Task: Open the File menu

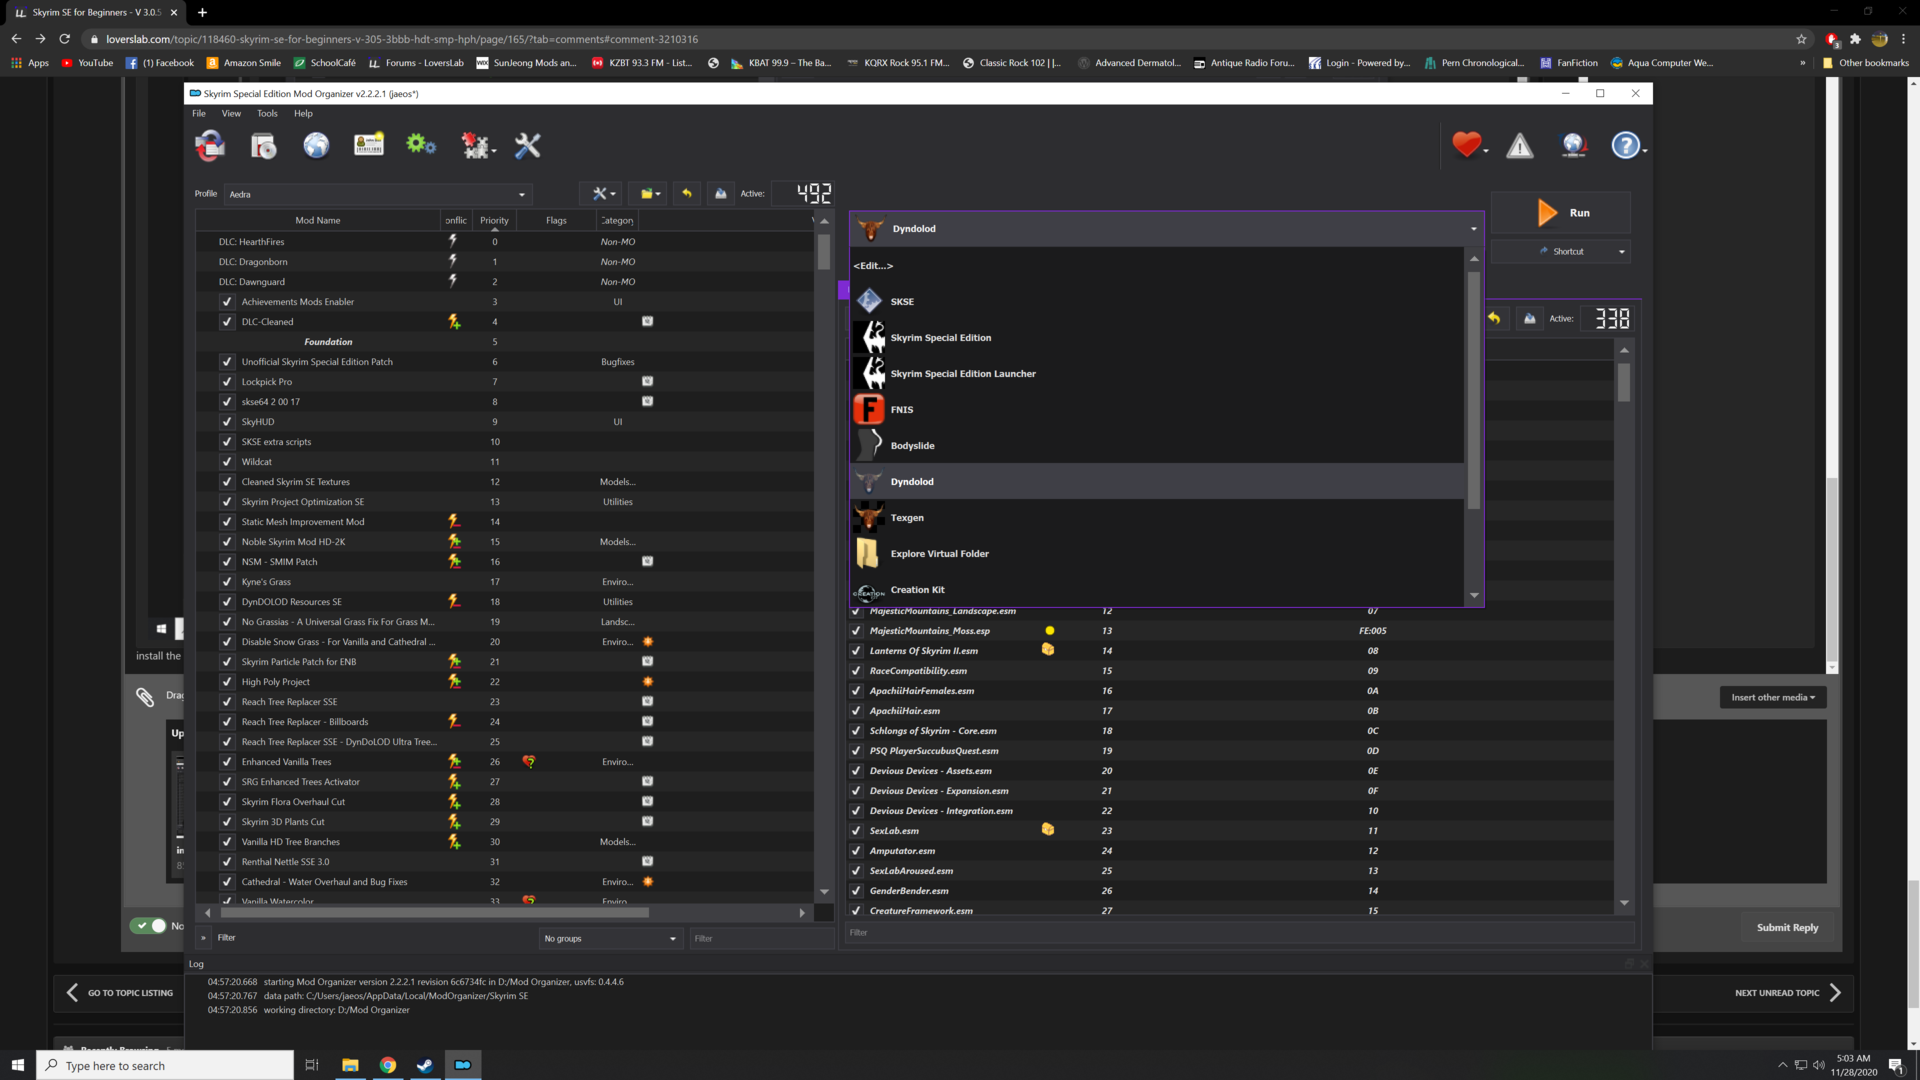Action: pos(199,113)
